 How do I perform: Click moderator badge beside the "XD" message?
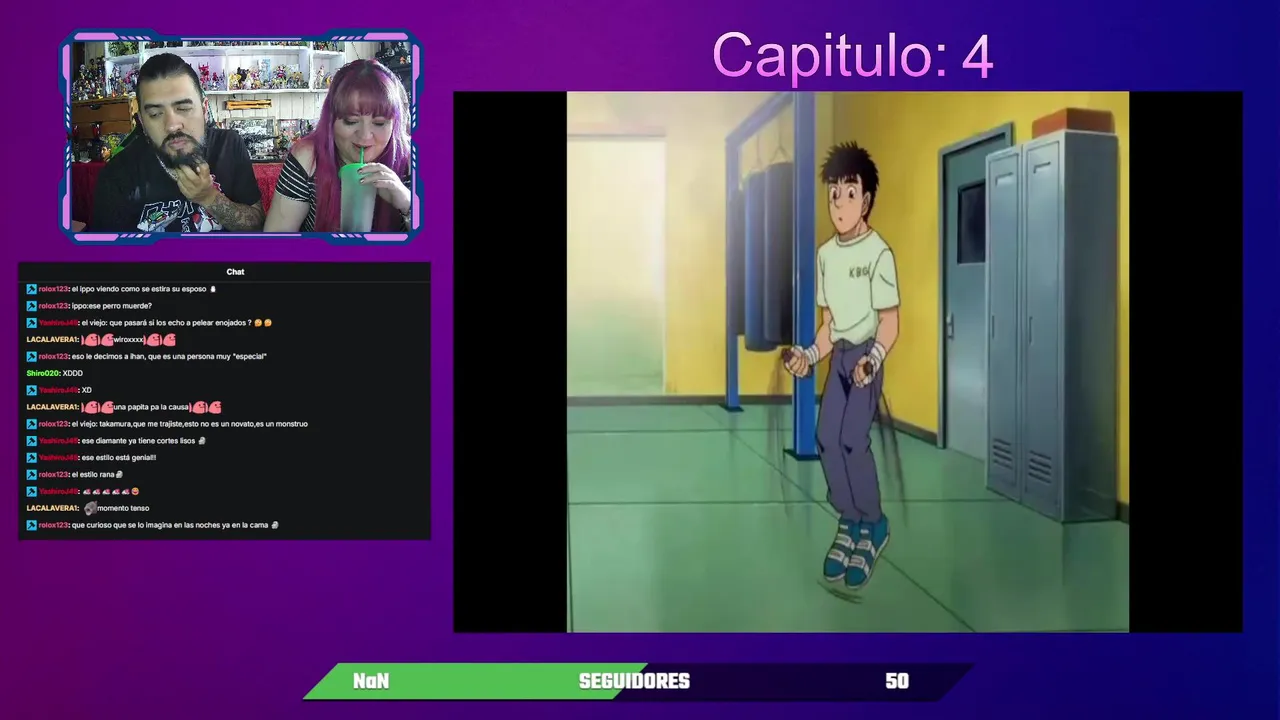[31, 390]
